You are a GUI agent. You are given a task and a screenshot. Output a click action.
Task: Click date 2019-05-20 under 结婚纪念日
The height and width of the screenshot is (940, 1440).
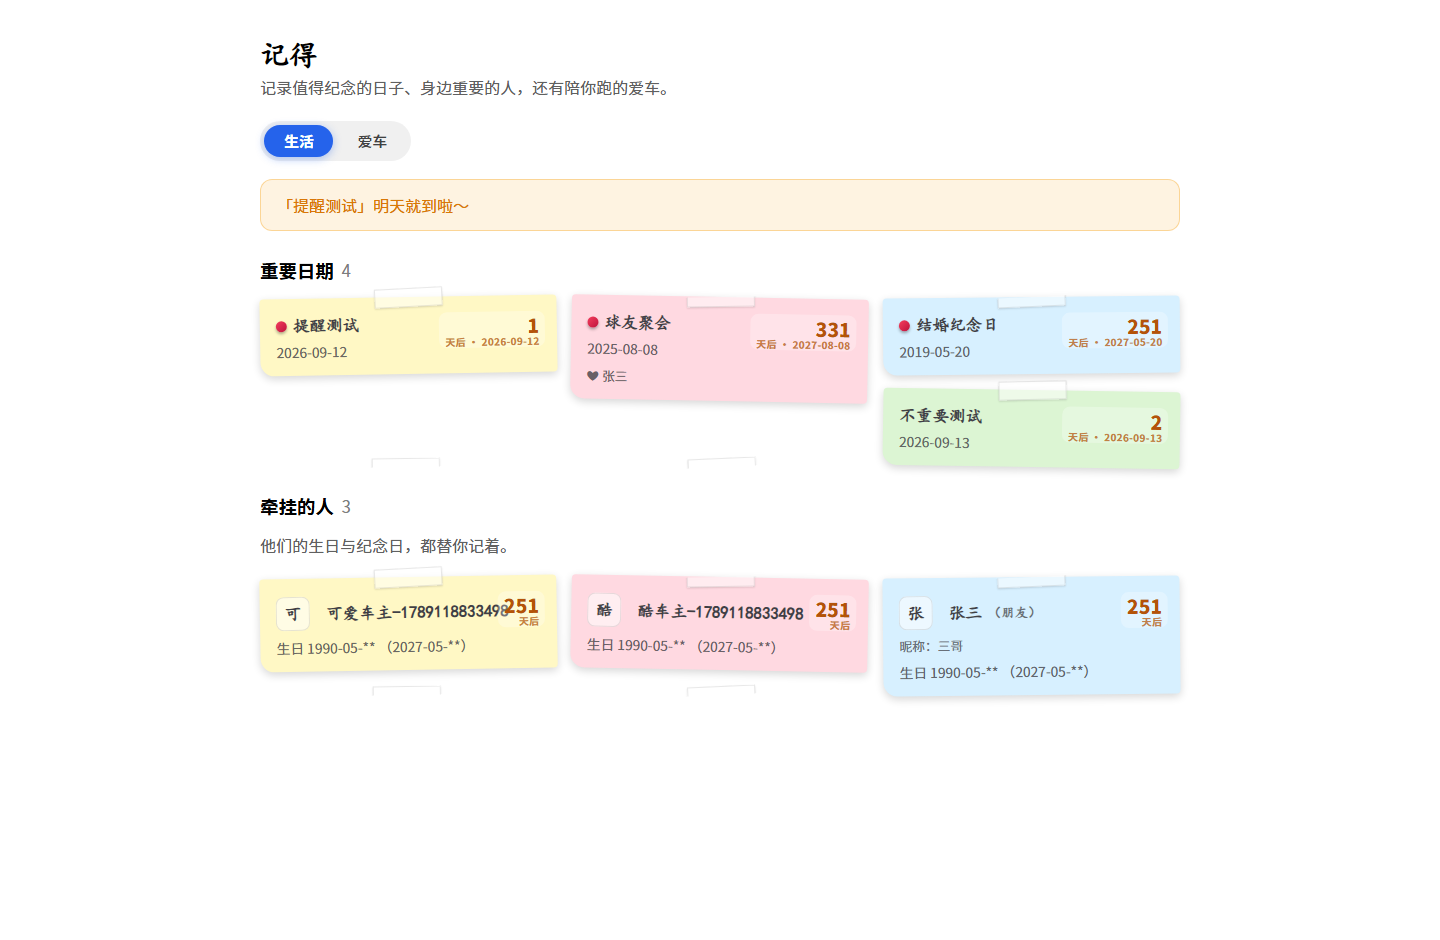click(934, 352)
